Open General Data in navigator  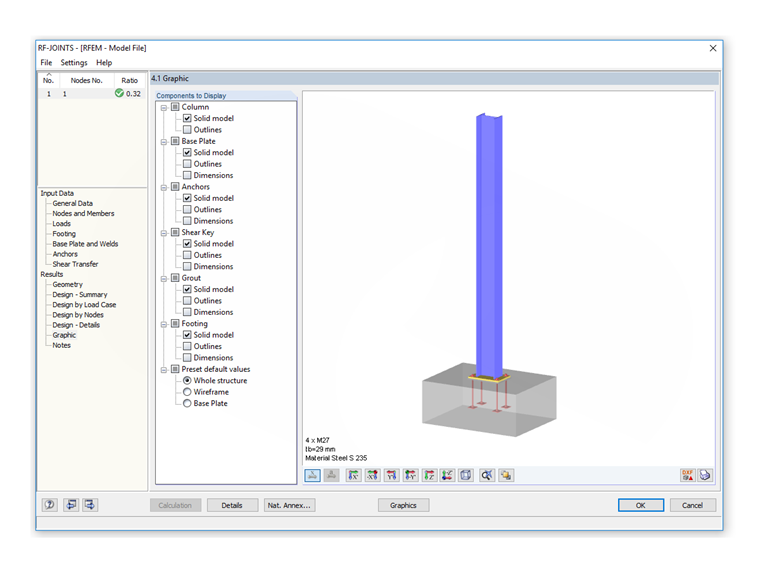point(73,203)
